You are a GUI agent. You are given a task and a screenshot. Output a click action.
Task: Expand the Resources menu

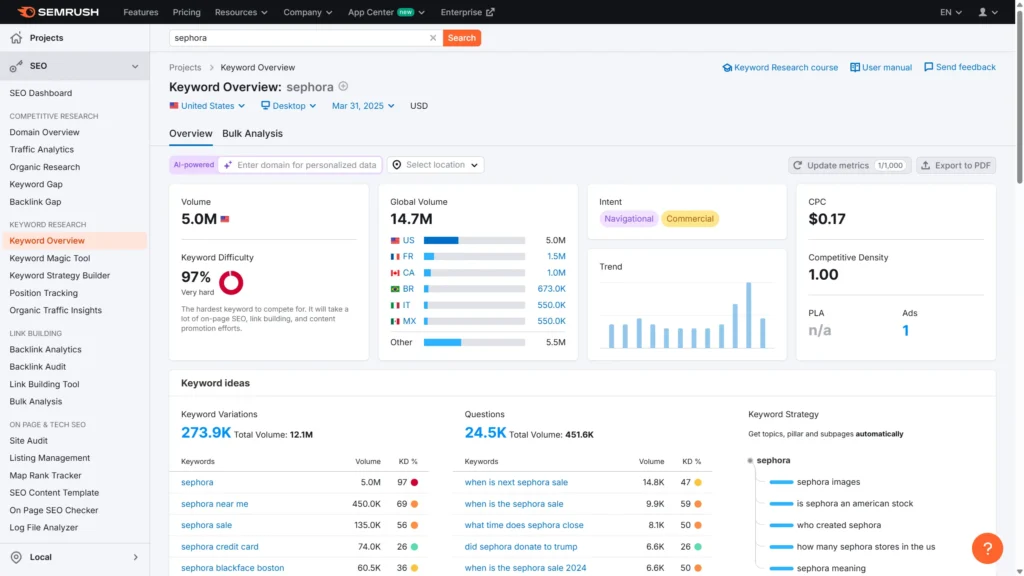[x=241, y=12]
